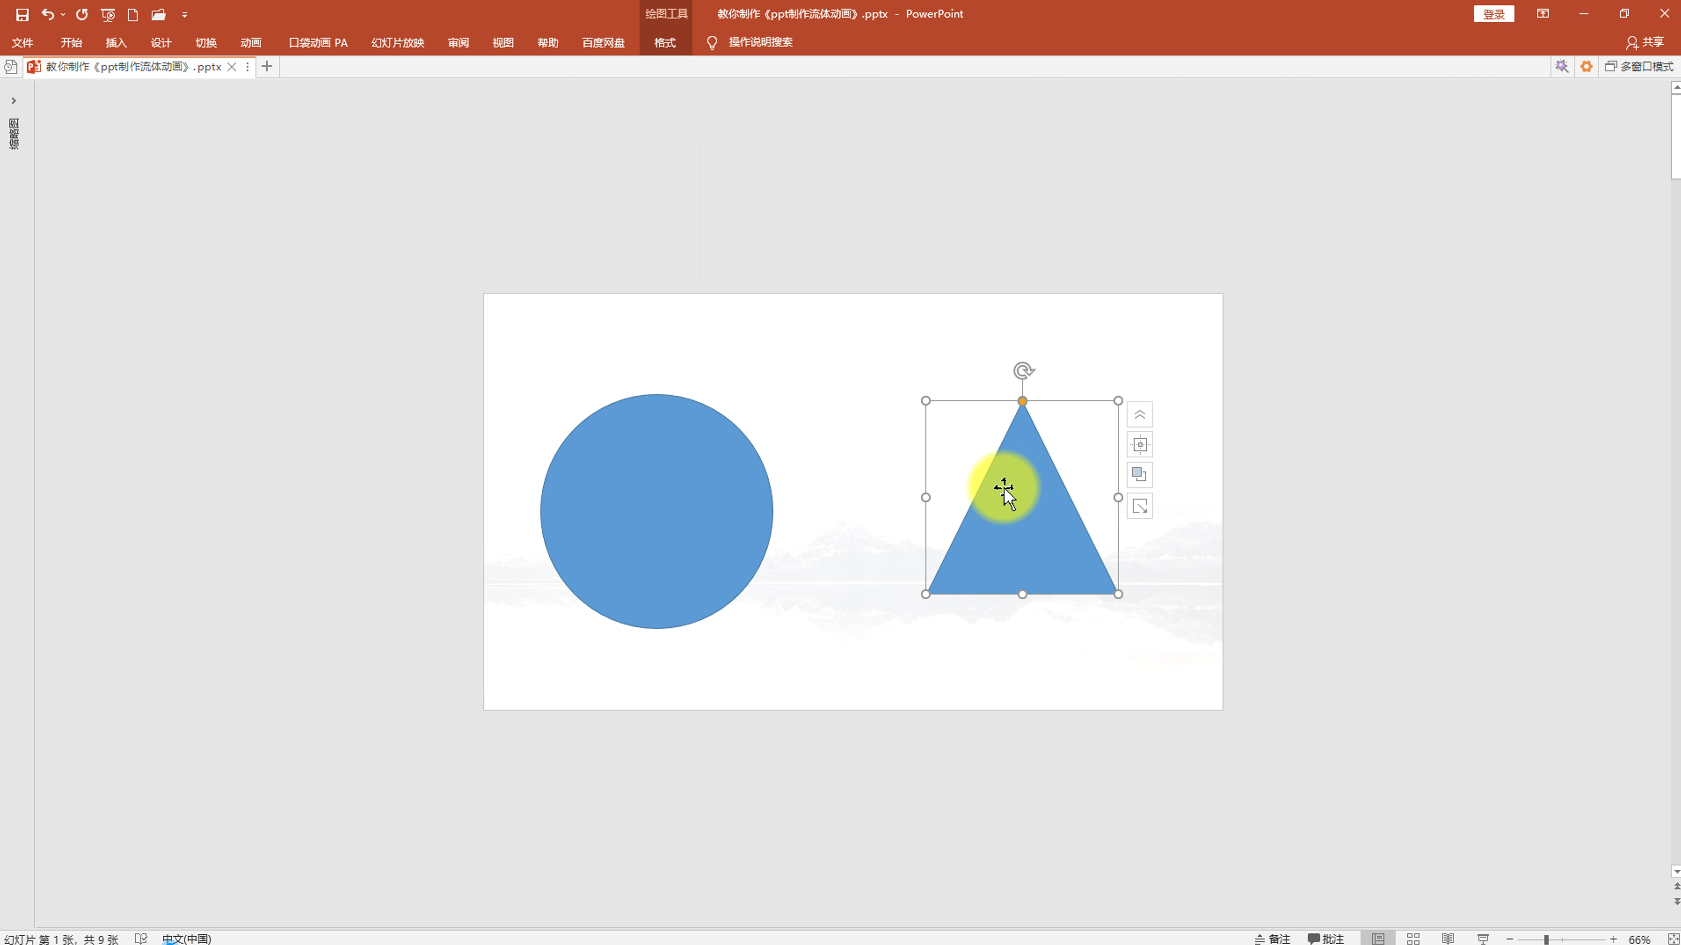Image resolution: width=1681 pixels, height=945 pixels.
Task: Click the 登录 sign-in button
Action: (1494, 14)
